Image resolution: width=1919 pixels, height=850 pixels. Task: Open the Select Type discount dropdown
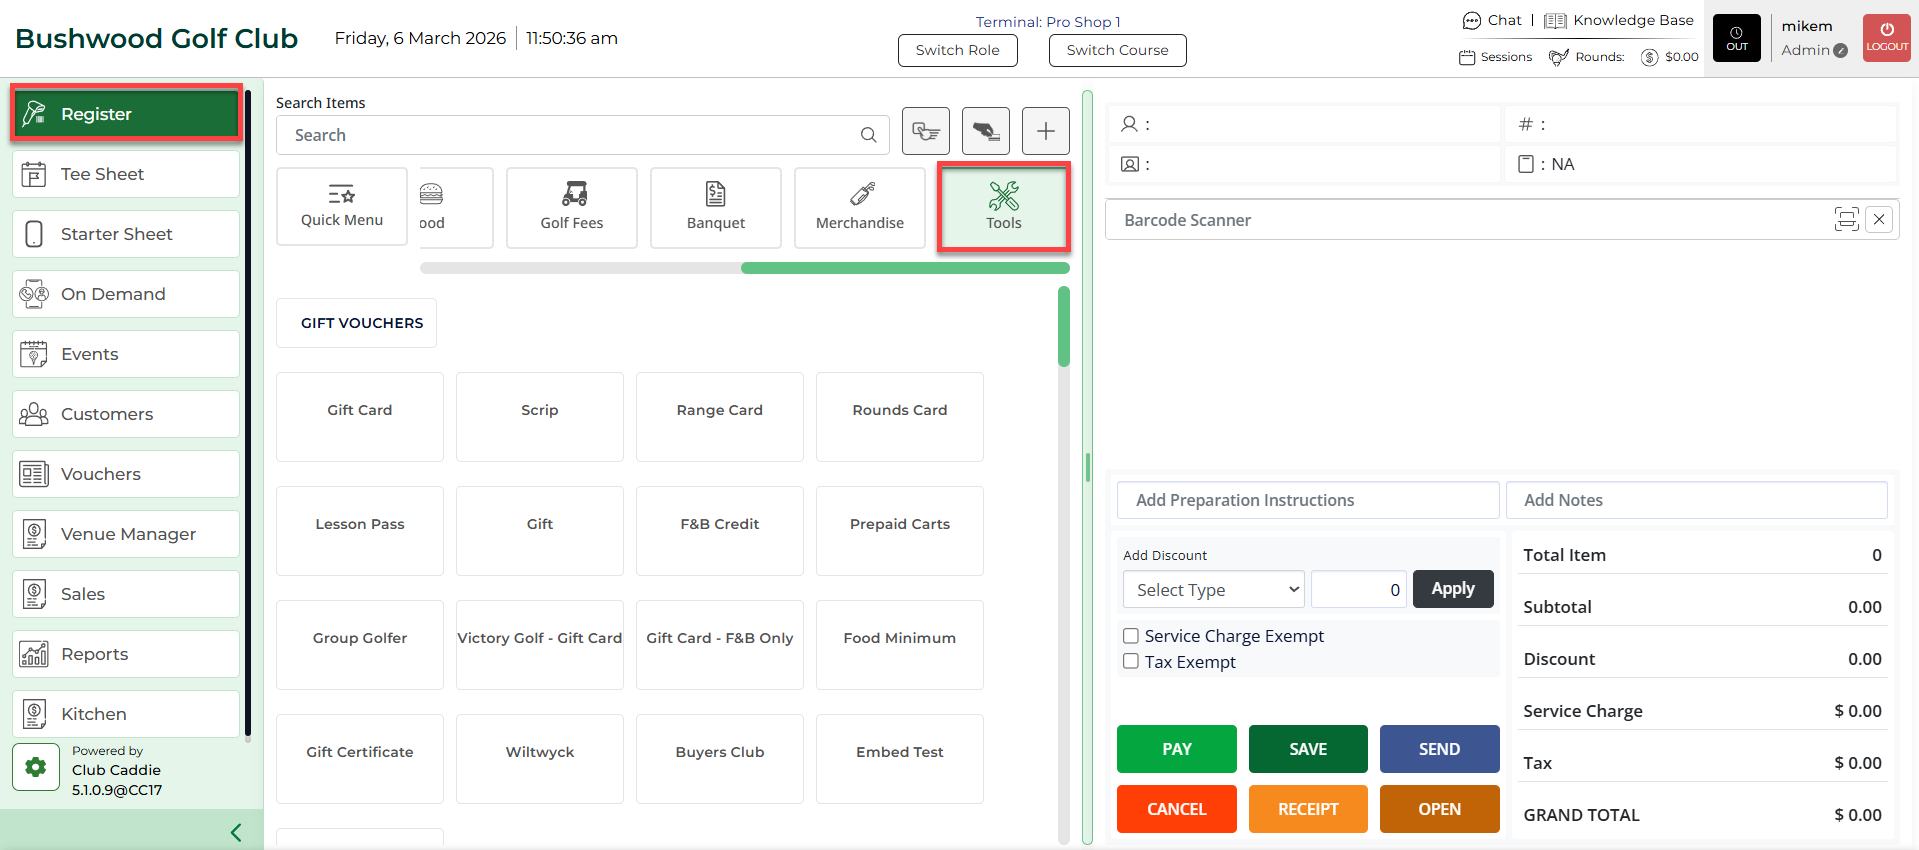point(1213,590)
